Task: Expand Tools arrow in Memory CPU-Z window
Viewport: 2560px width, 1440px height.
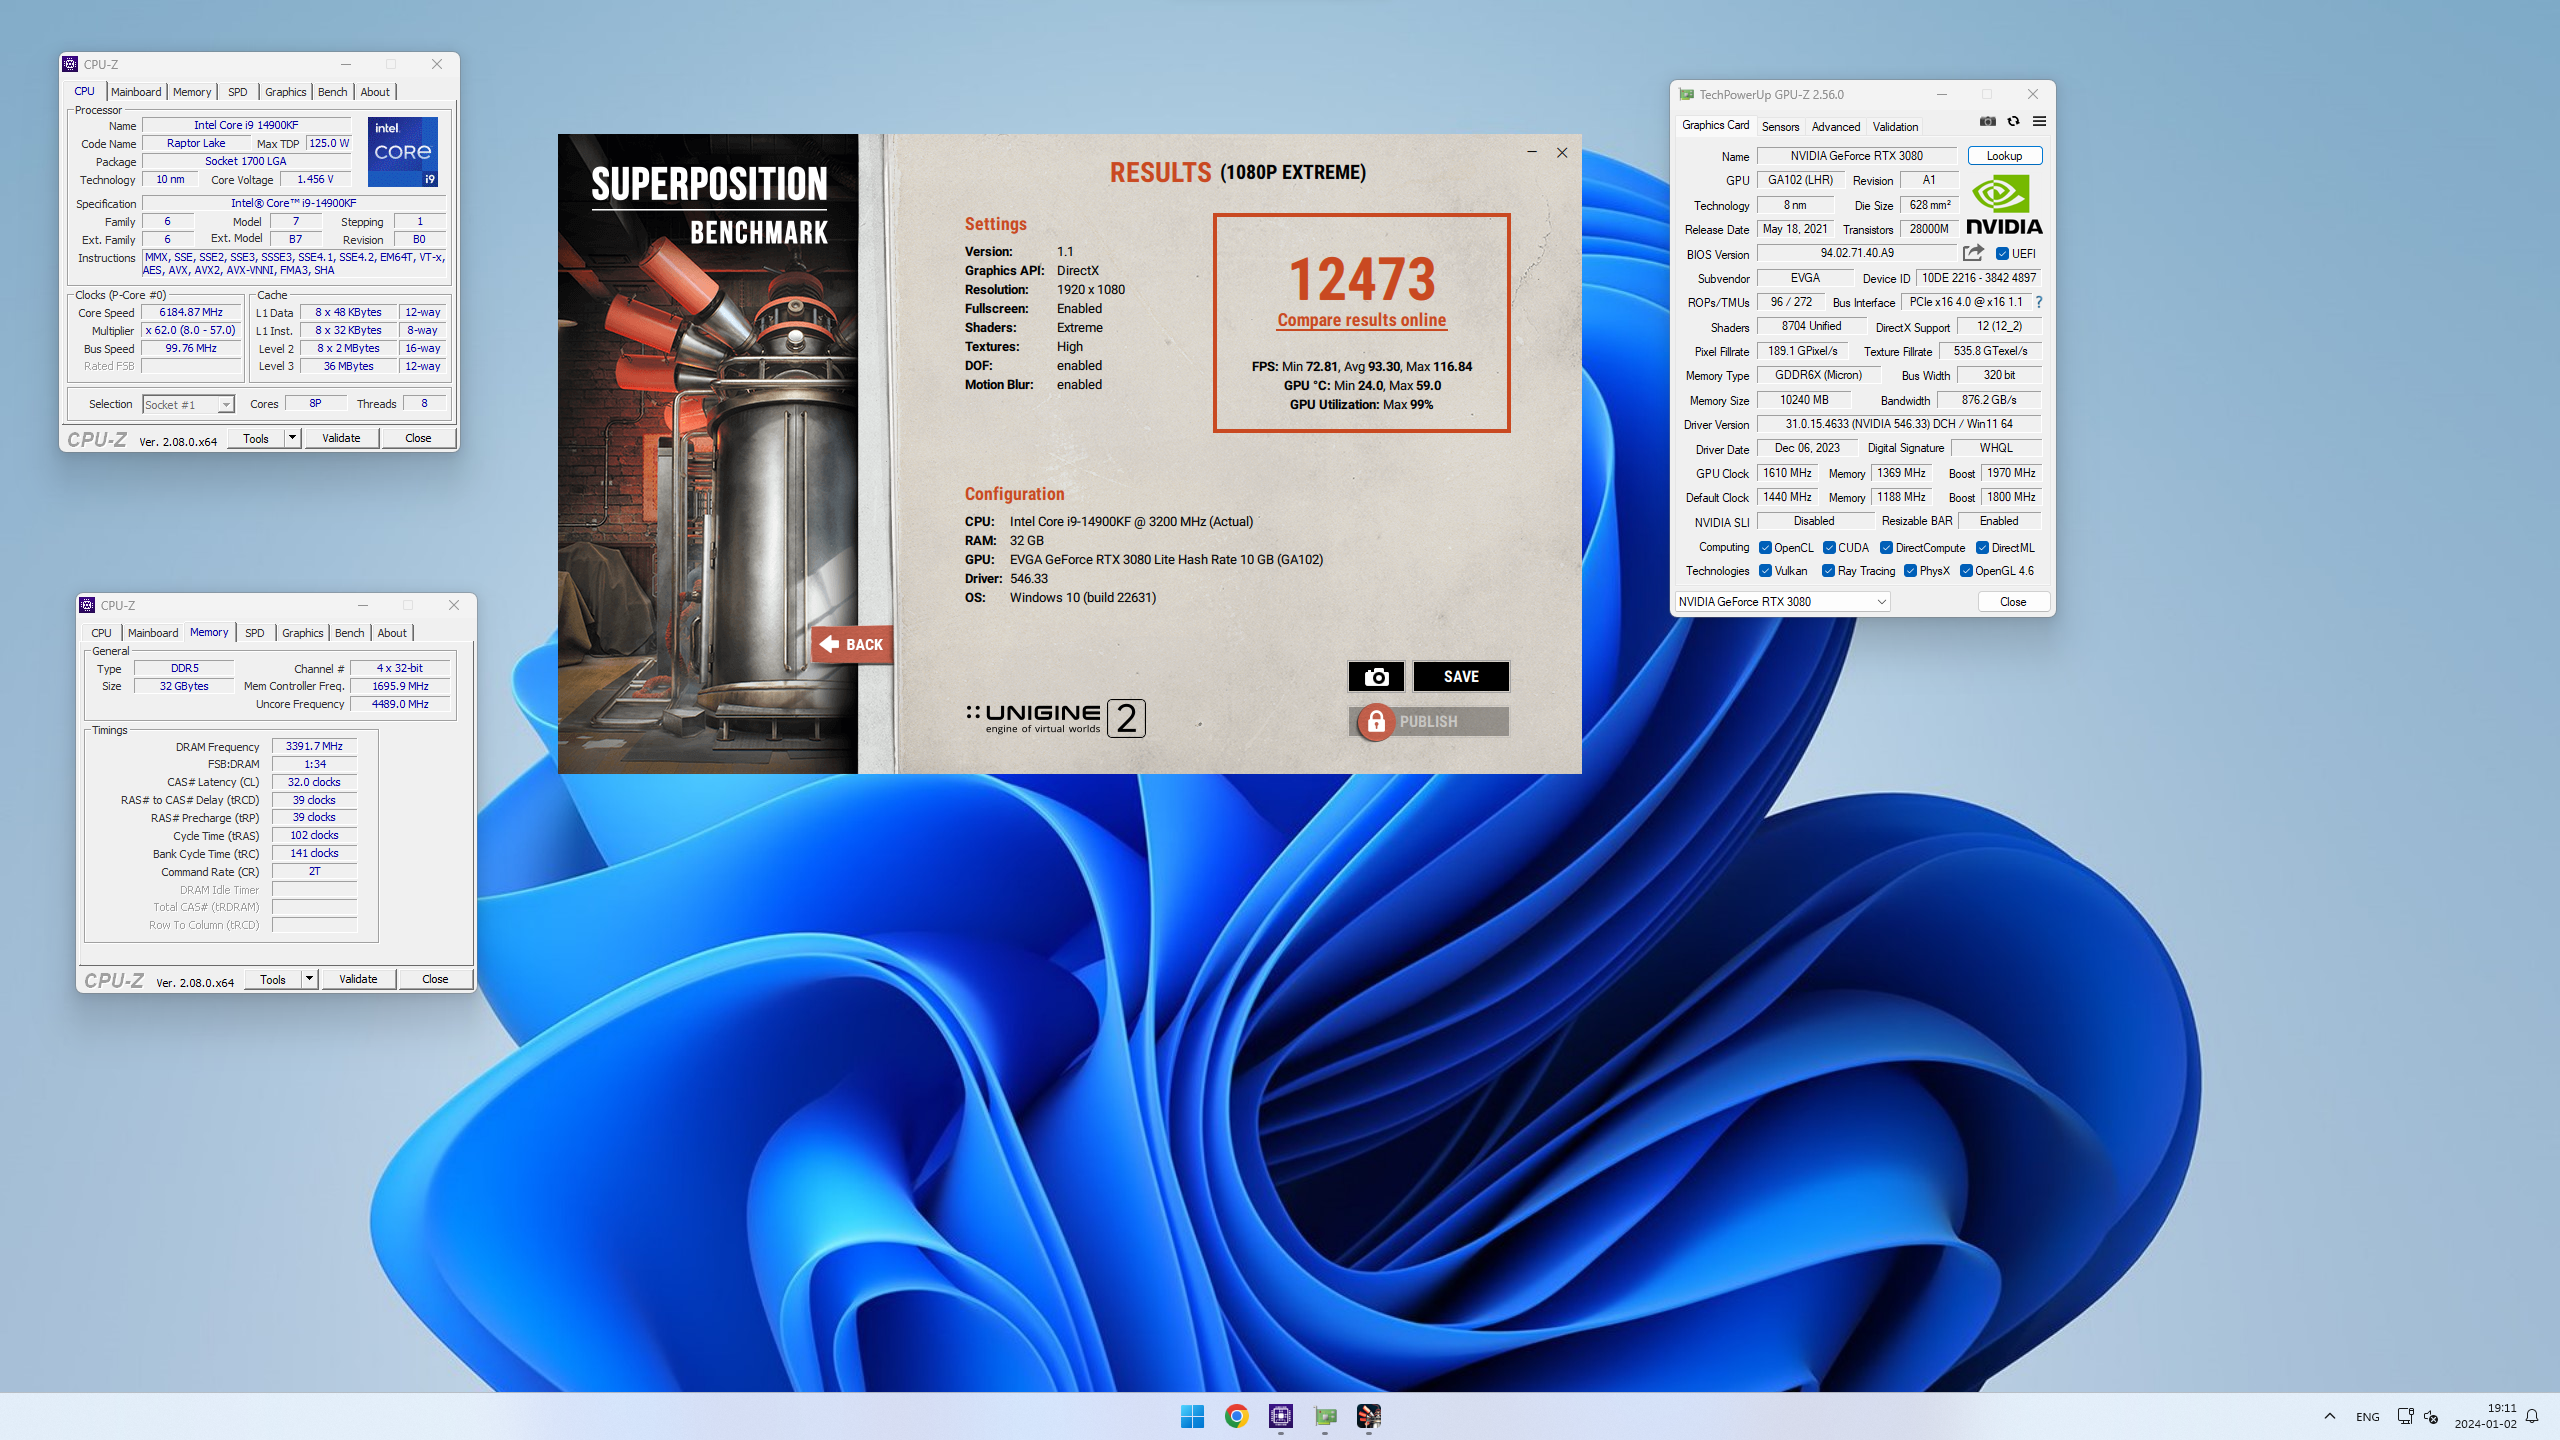Action: 309,979
